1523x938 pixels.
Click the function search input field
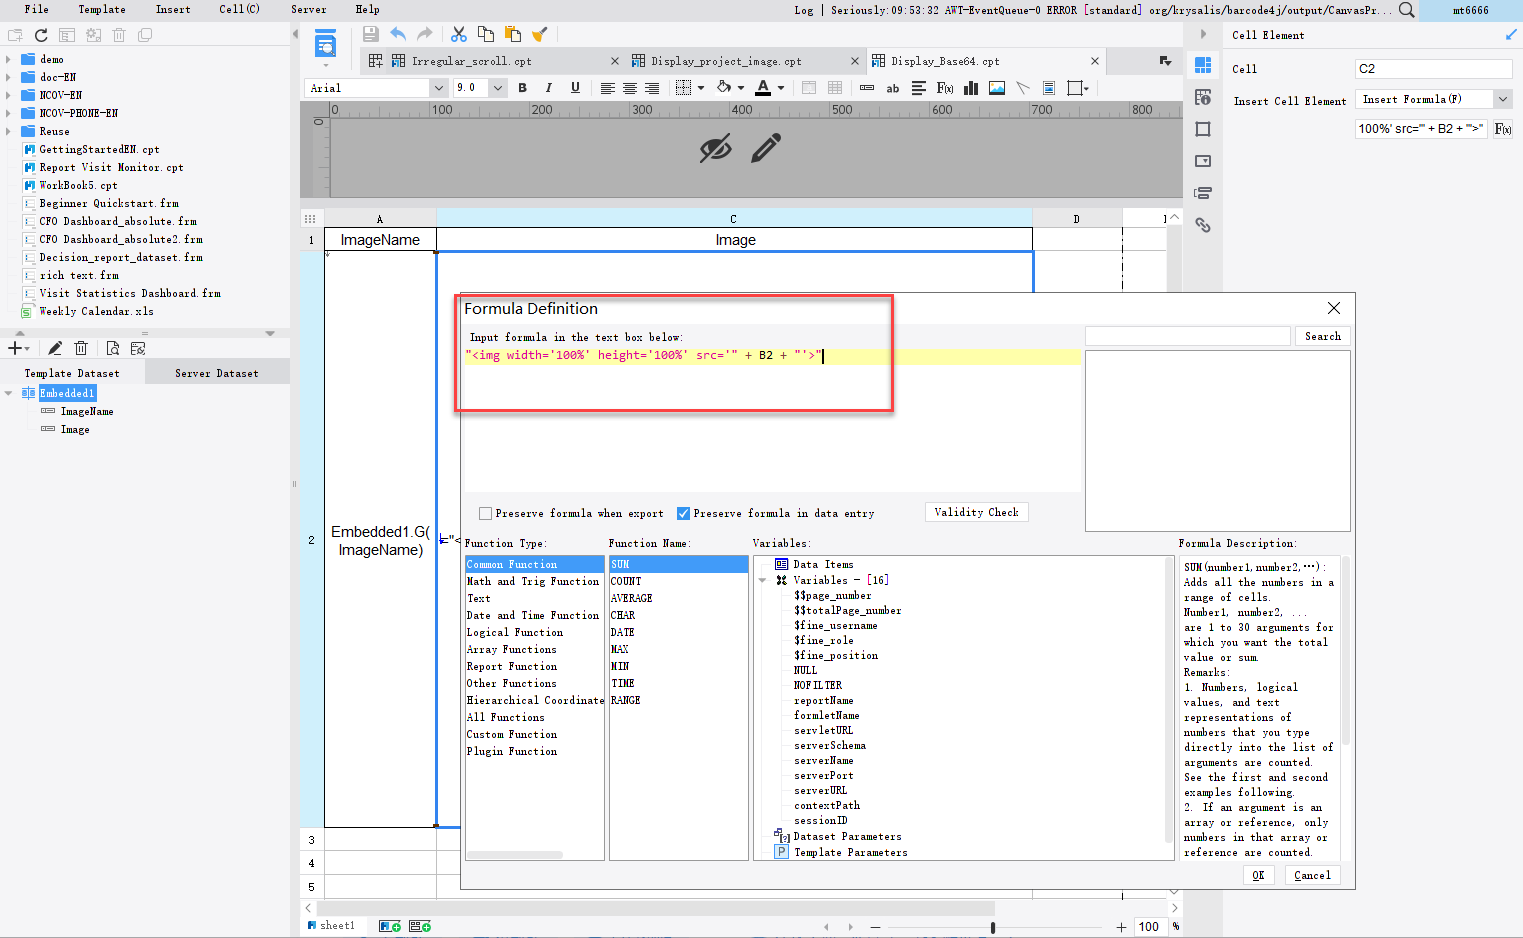click(1188, 336)
